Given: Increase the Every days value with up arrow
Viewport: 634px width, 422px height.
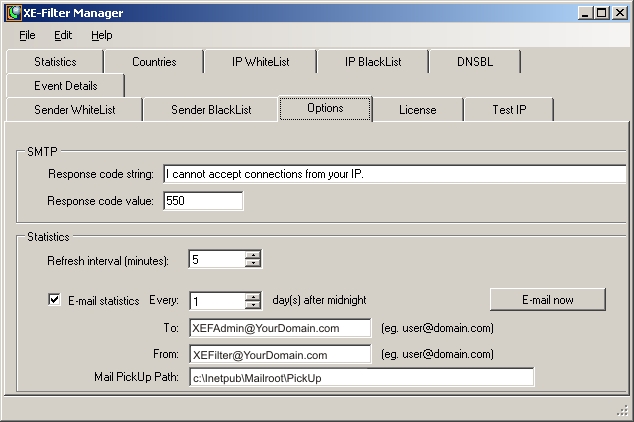Looking at the screenshot, I should coord(253,297).
